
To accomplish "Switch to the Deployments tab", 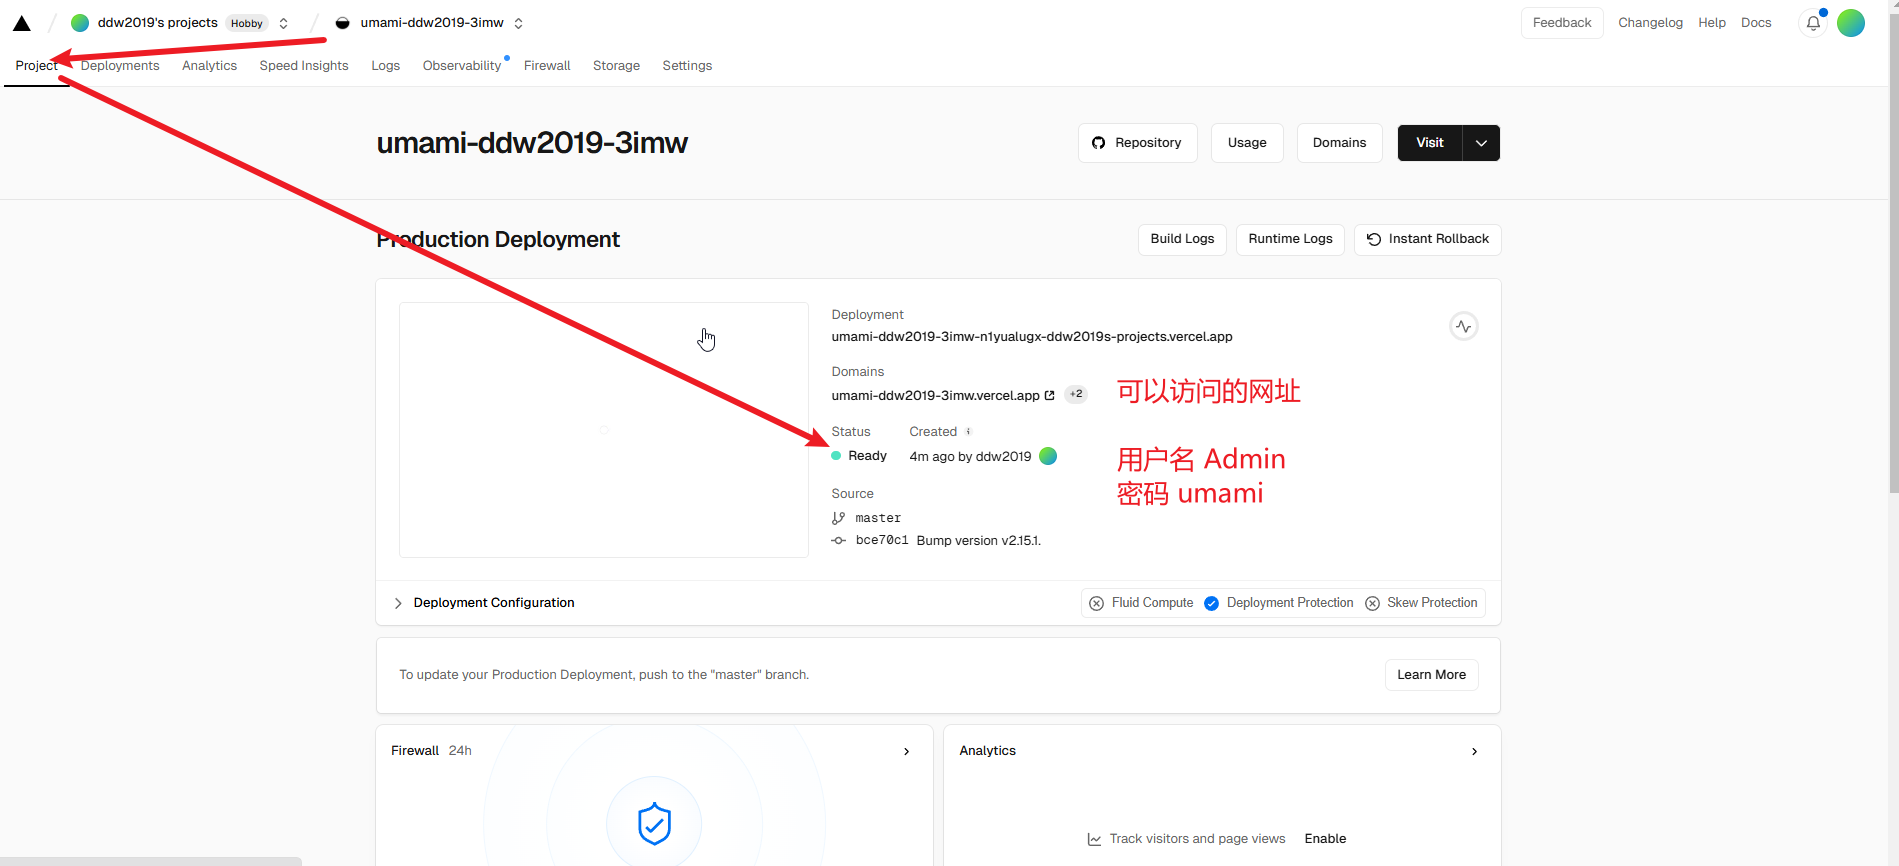I will tap(120, 66).
